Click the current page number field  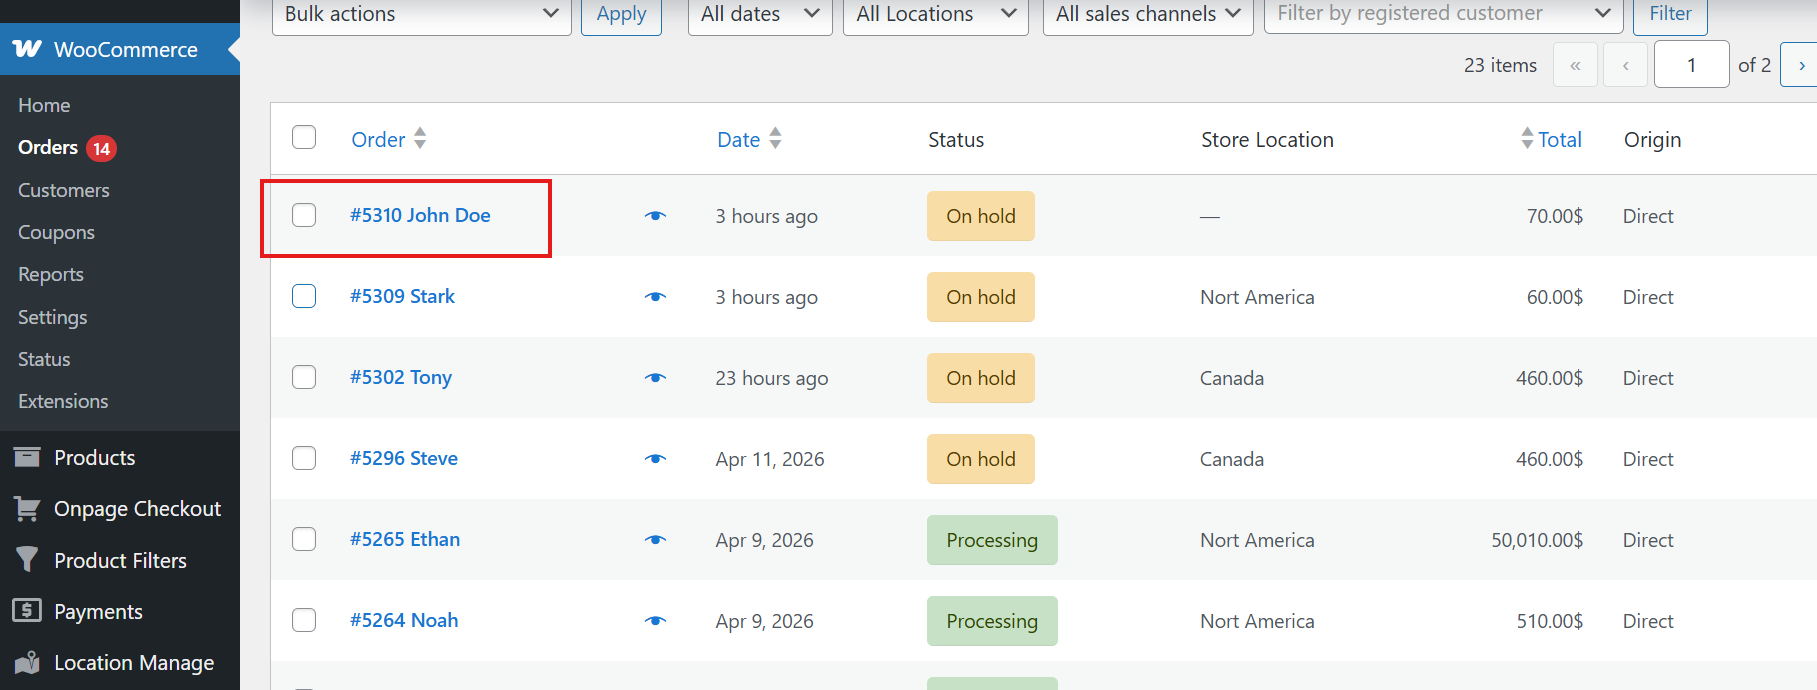1691,65
